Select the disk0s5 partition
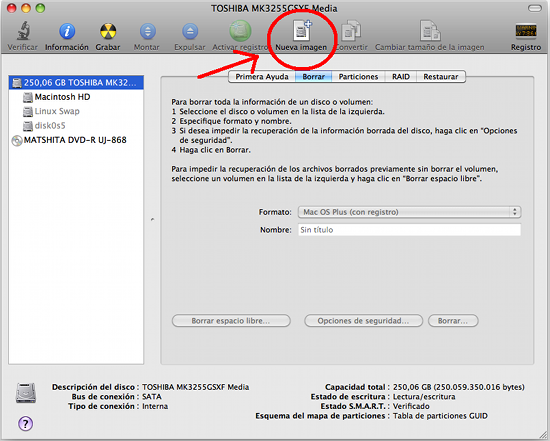 coord(76,126)
